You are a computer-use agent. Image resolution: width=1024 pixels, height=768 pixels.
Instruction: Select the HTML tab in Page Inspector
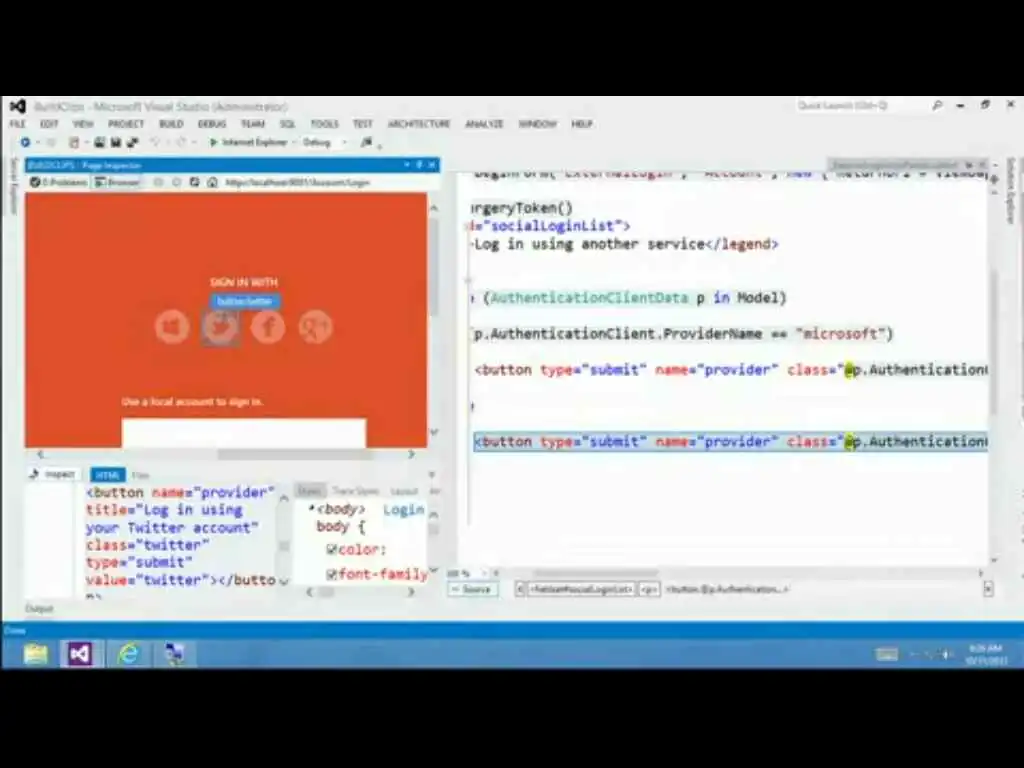108,475
